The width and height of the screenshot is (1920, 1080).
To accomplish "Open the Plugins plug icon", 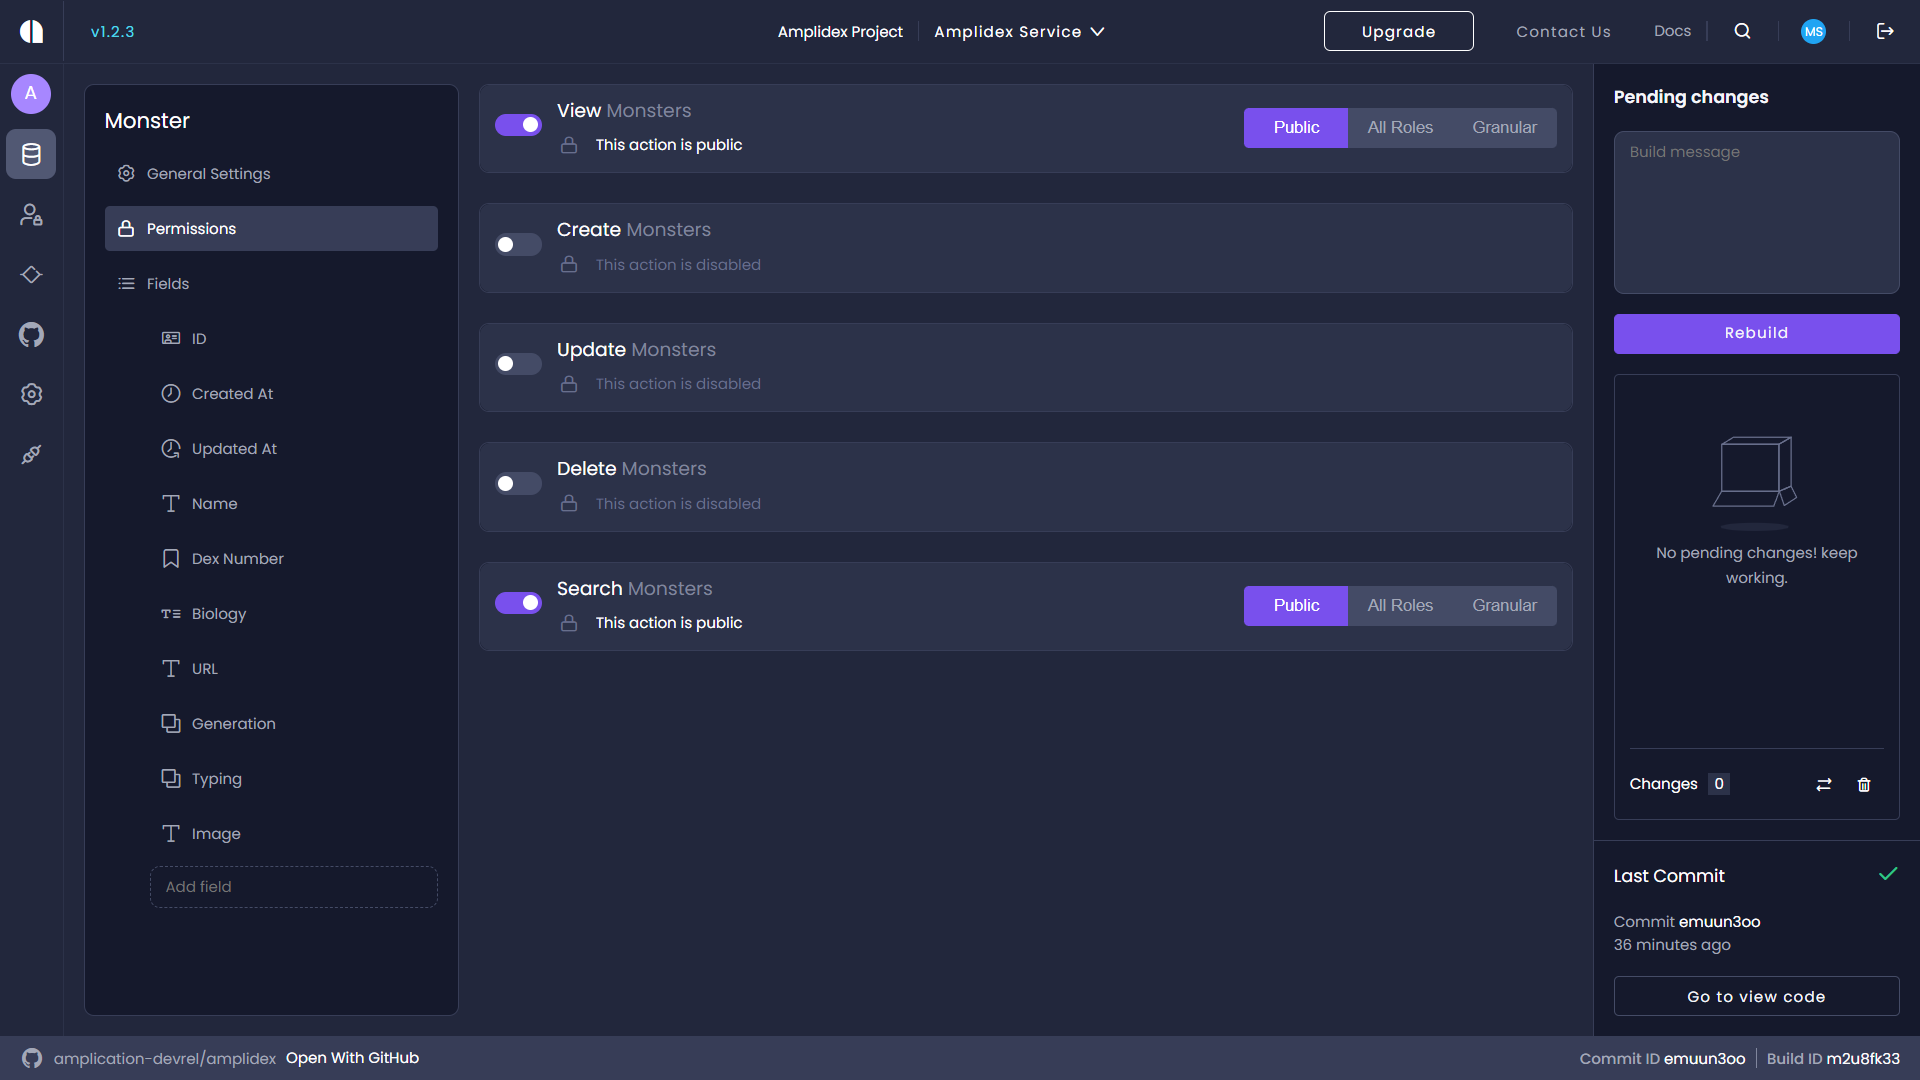I will pyautogui.click(x=31, y=454).
